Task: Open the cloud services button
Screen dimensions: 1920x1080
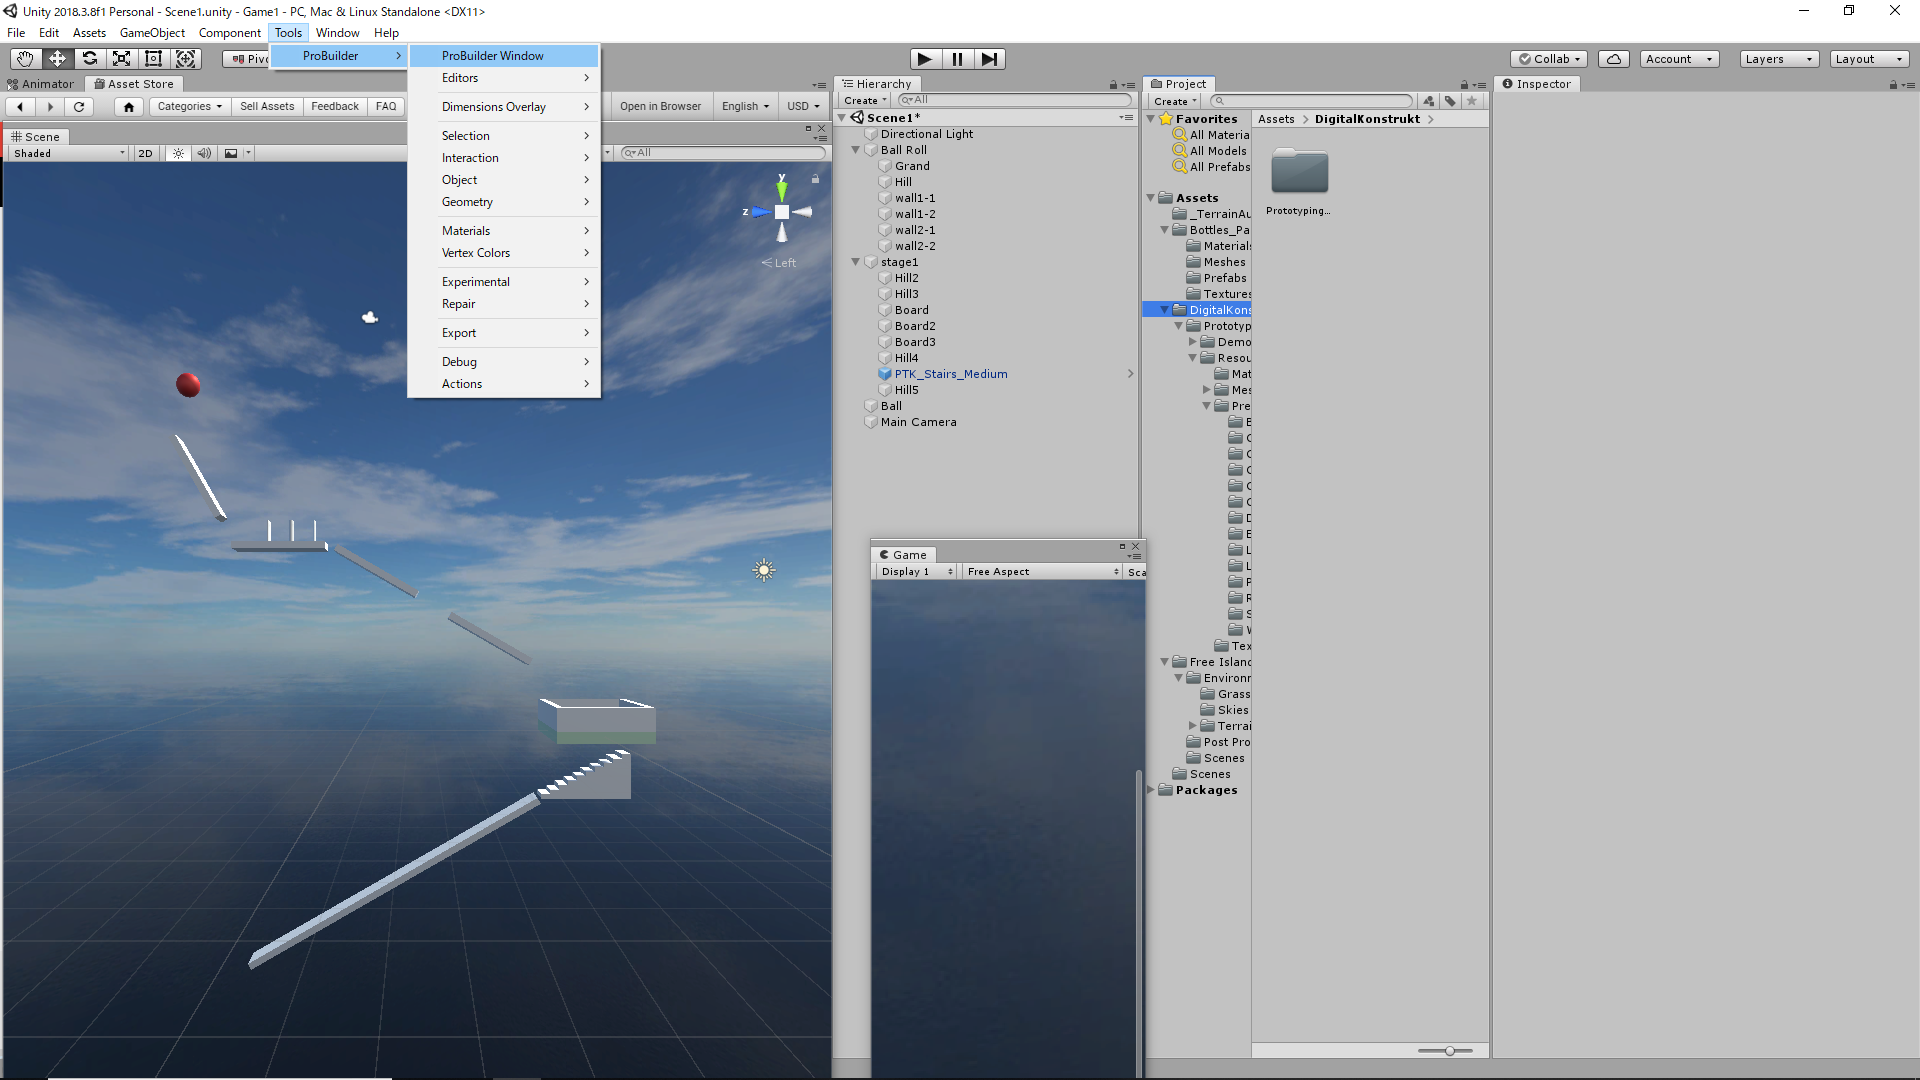Action: coord(1614,59)
